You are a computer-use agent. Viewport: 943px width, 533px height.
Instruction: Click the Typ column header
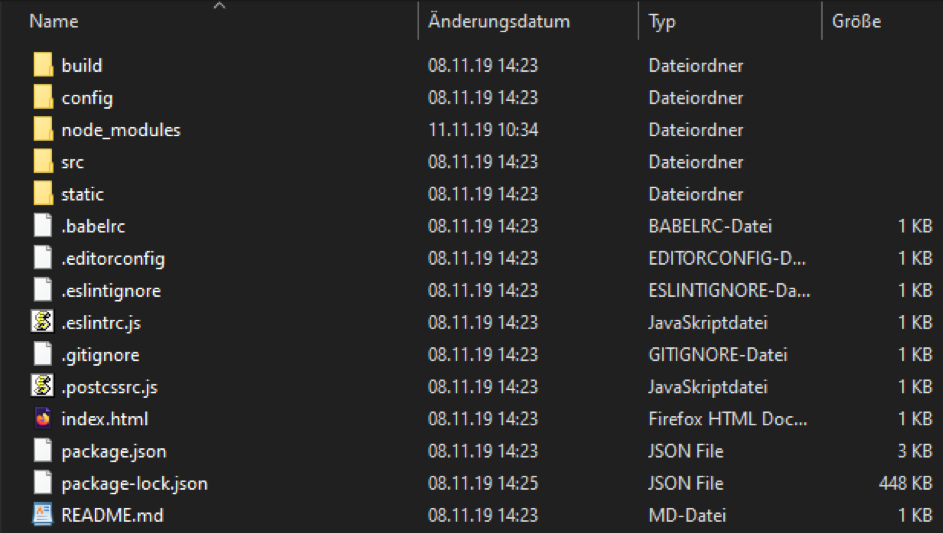coord(662,21)
